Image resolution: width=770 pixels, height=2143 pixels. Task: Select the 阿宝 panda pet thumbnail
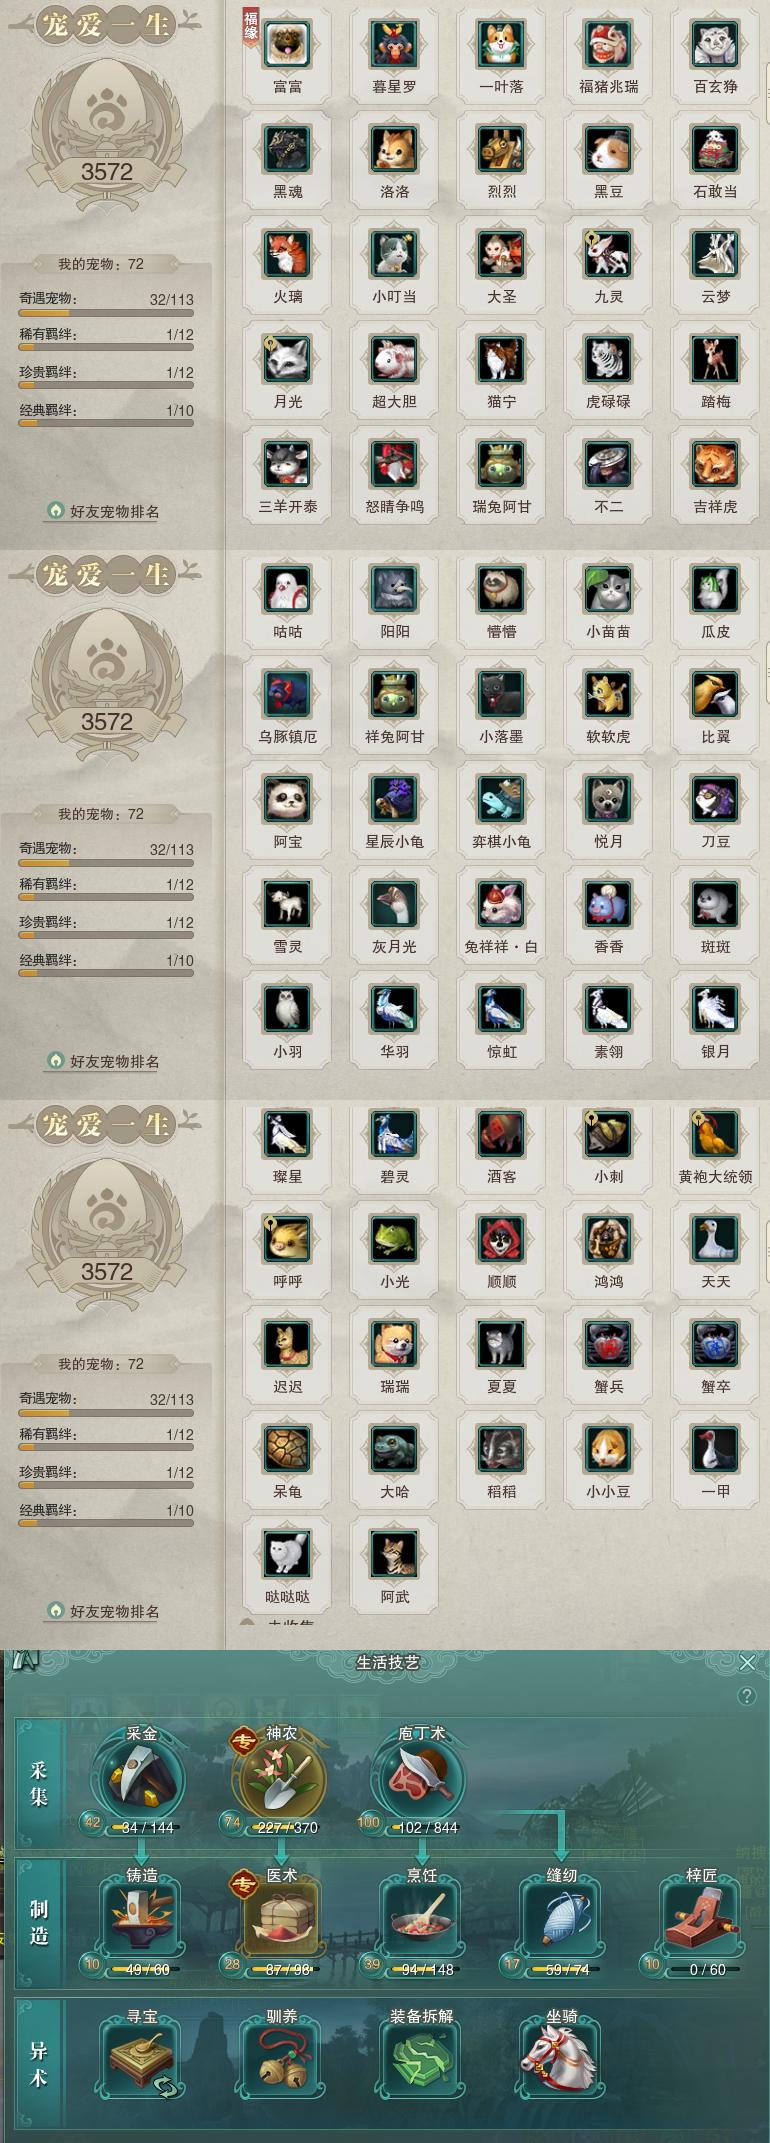click(288, 799)
